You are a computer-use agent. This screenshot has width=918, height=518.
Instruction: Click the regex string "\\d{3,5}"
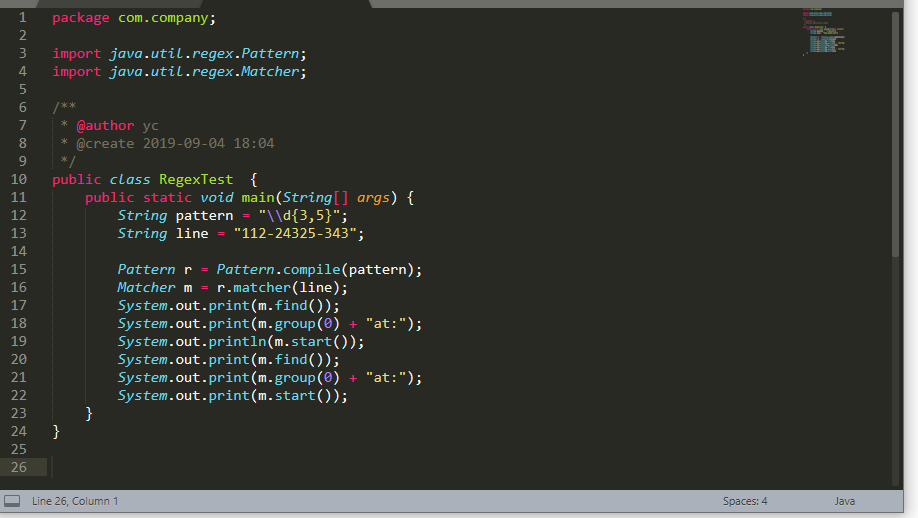(302, 215)
